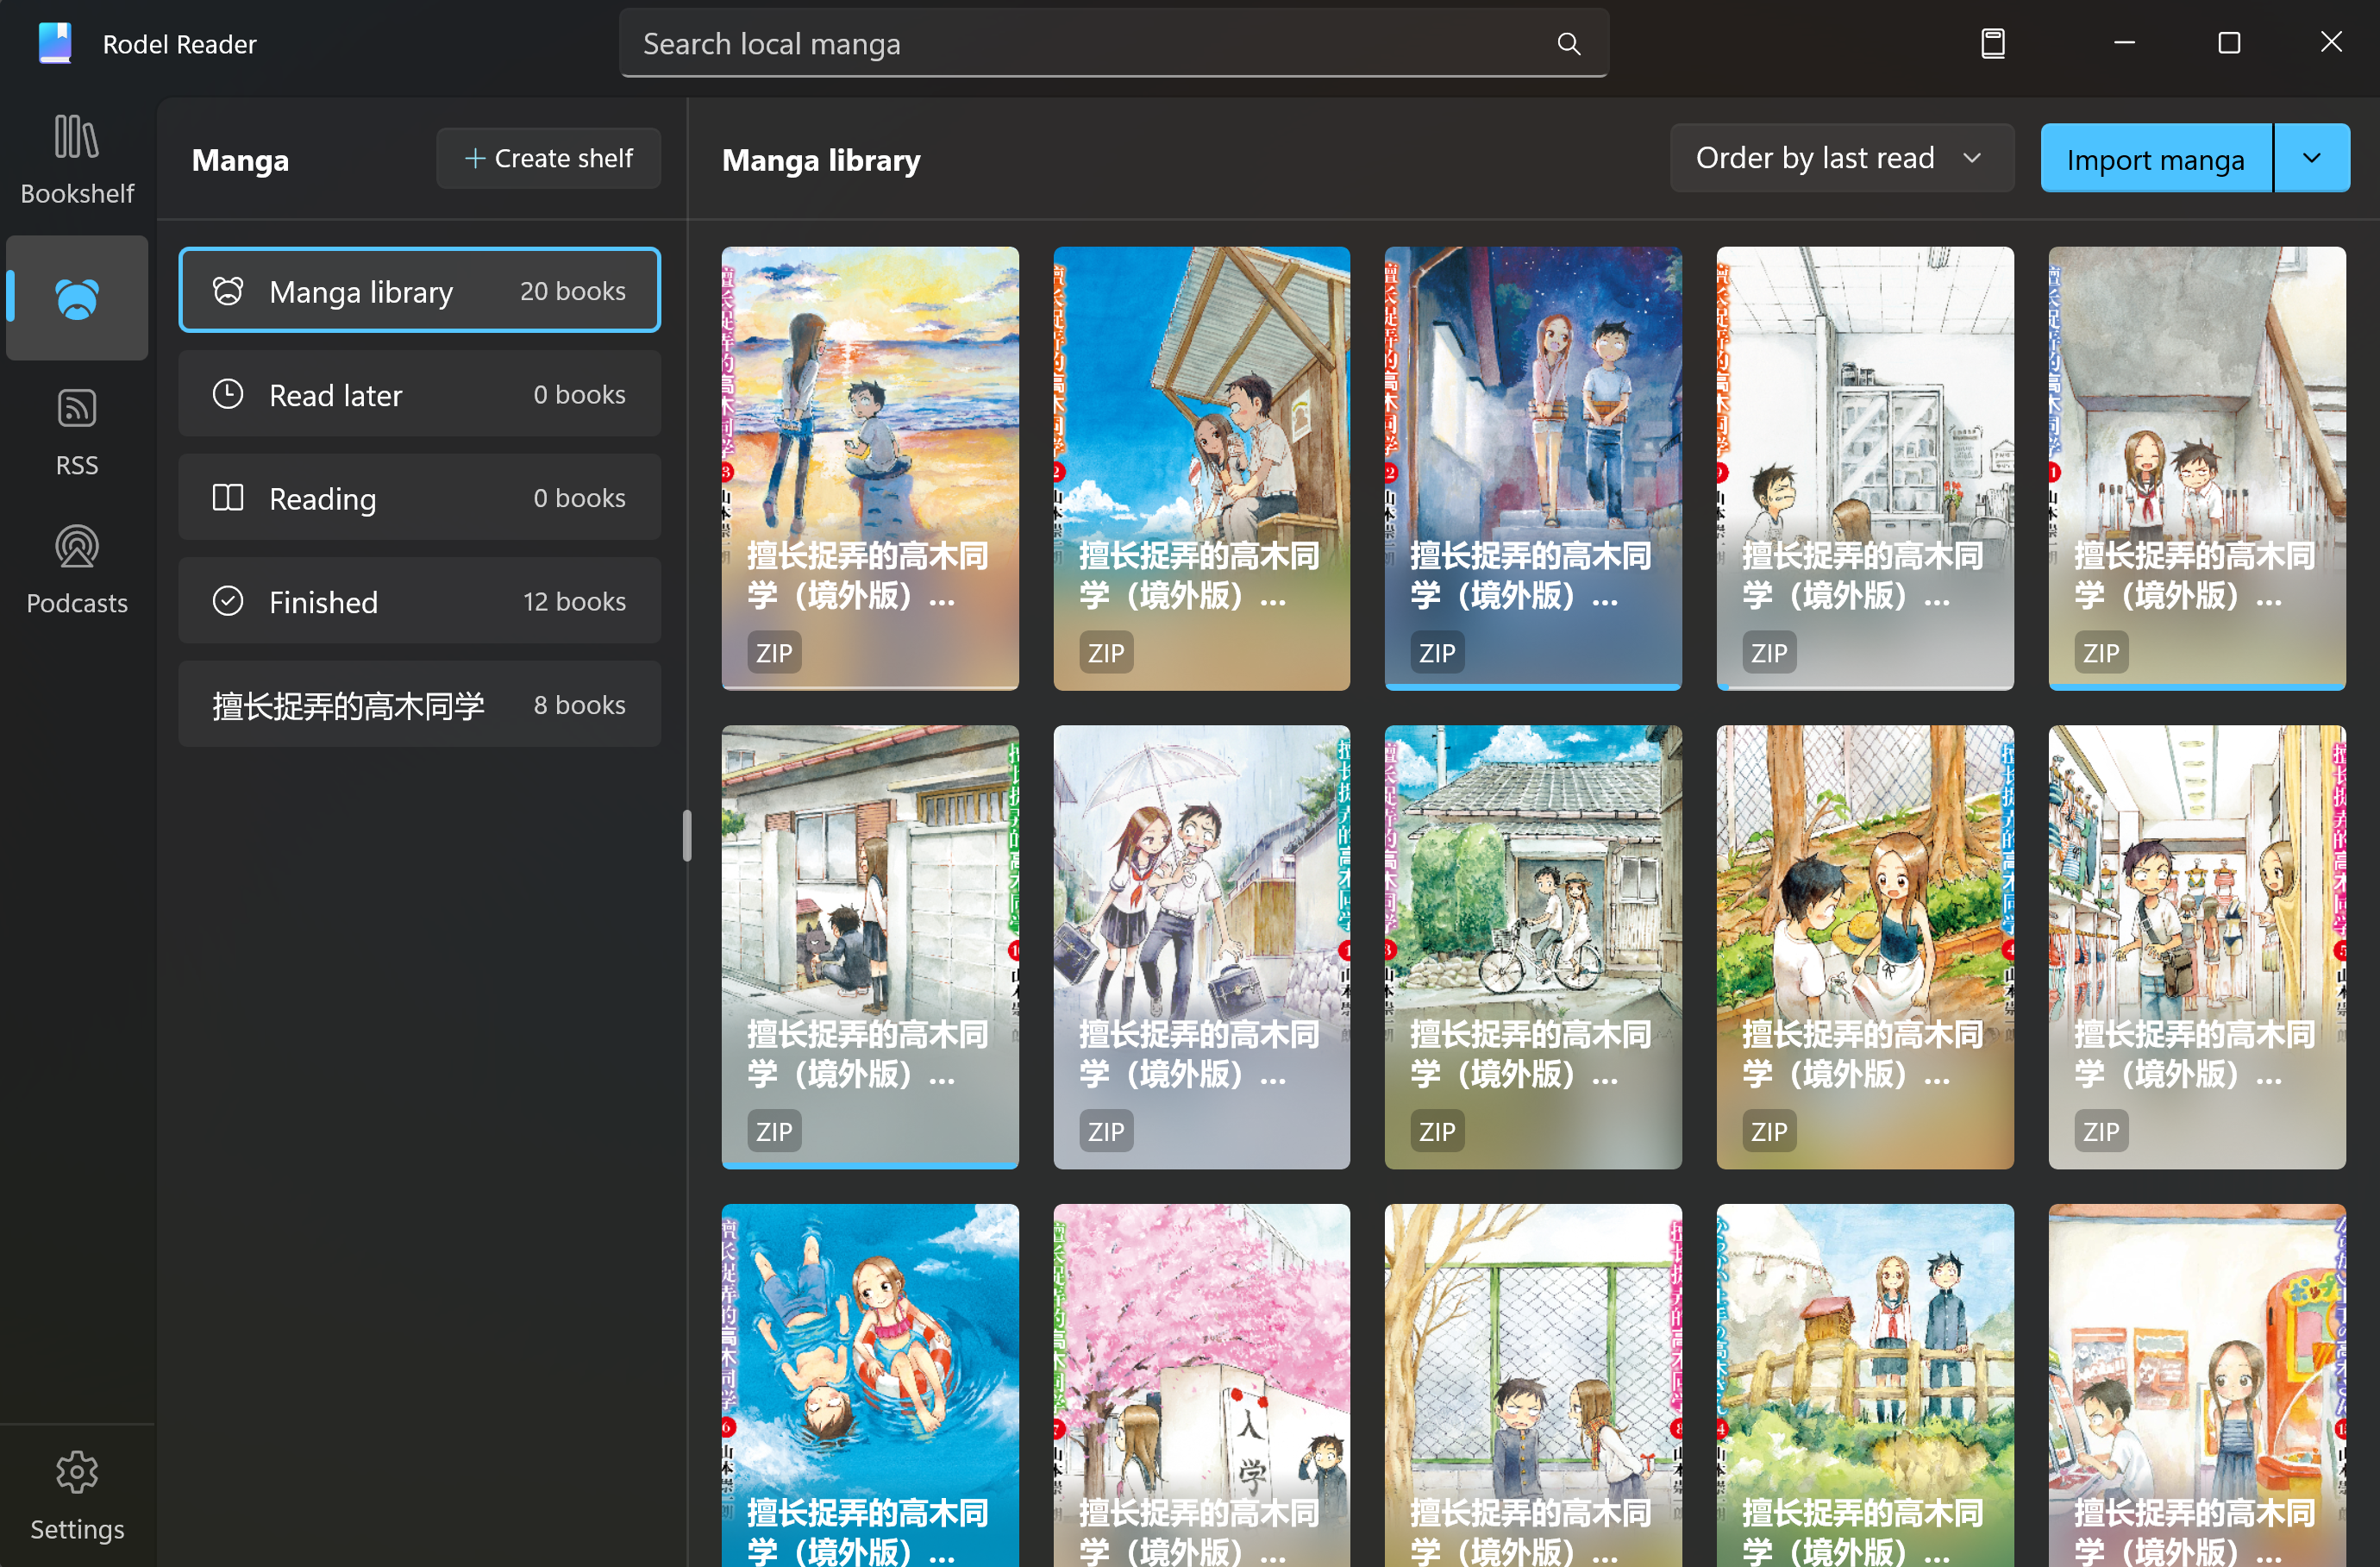Viewport: 2380px width, 1567px height.
Task: Open the bus shelter cover manga
Action: (x=1201, y=468)
